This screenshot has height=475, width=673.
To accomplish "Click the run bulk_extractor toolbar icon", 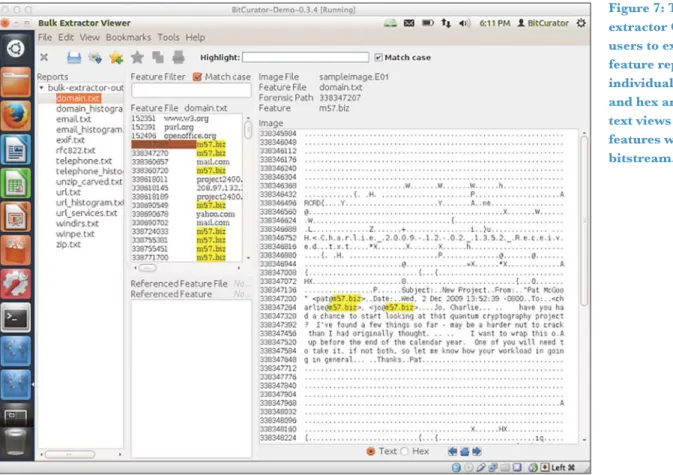I will (x=95, y=57).
